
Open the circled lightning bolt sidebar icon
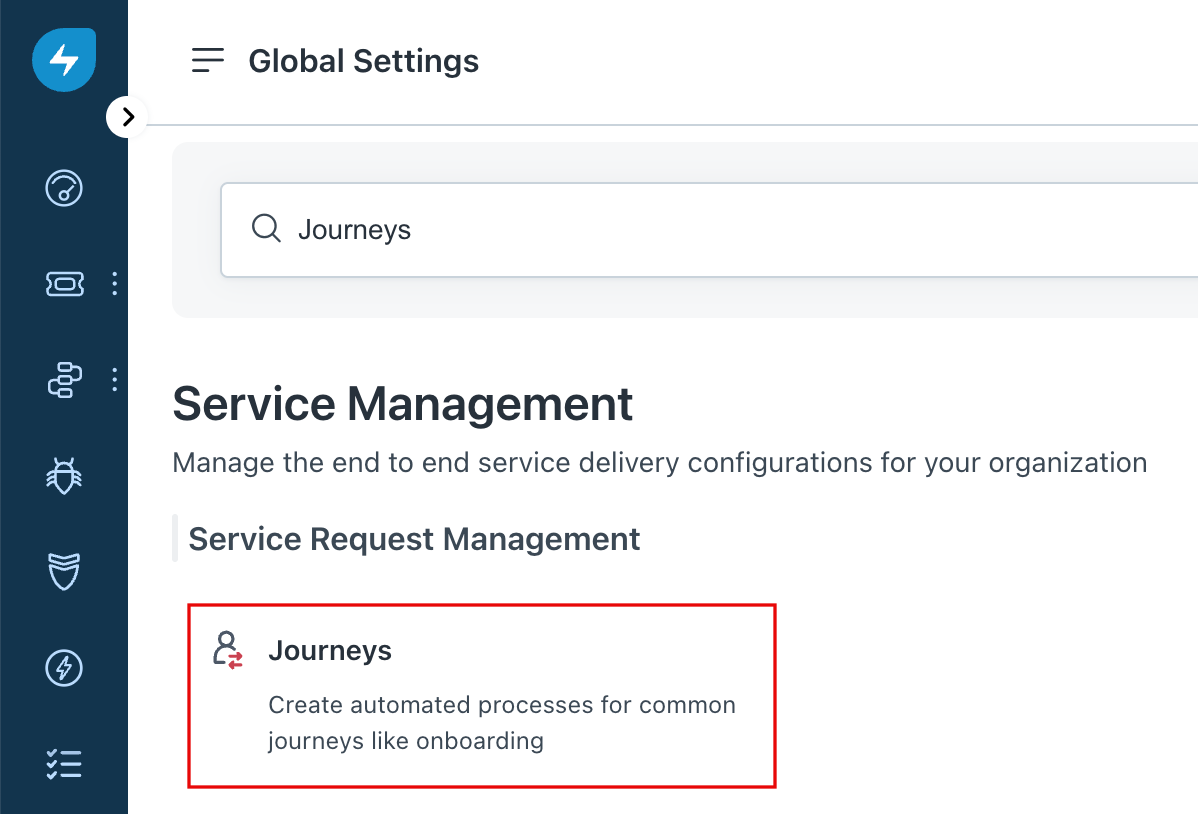pos(64,668)
